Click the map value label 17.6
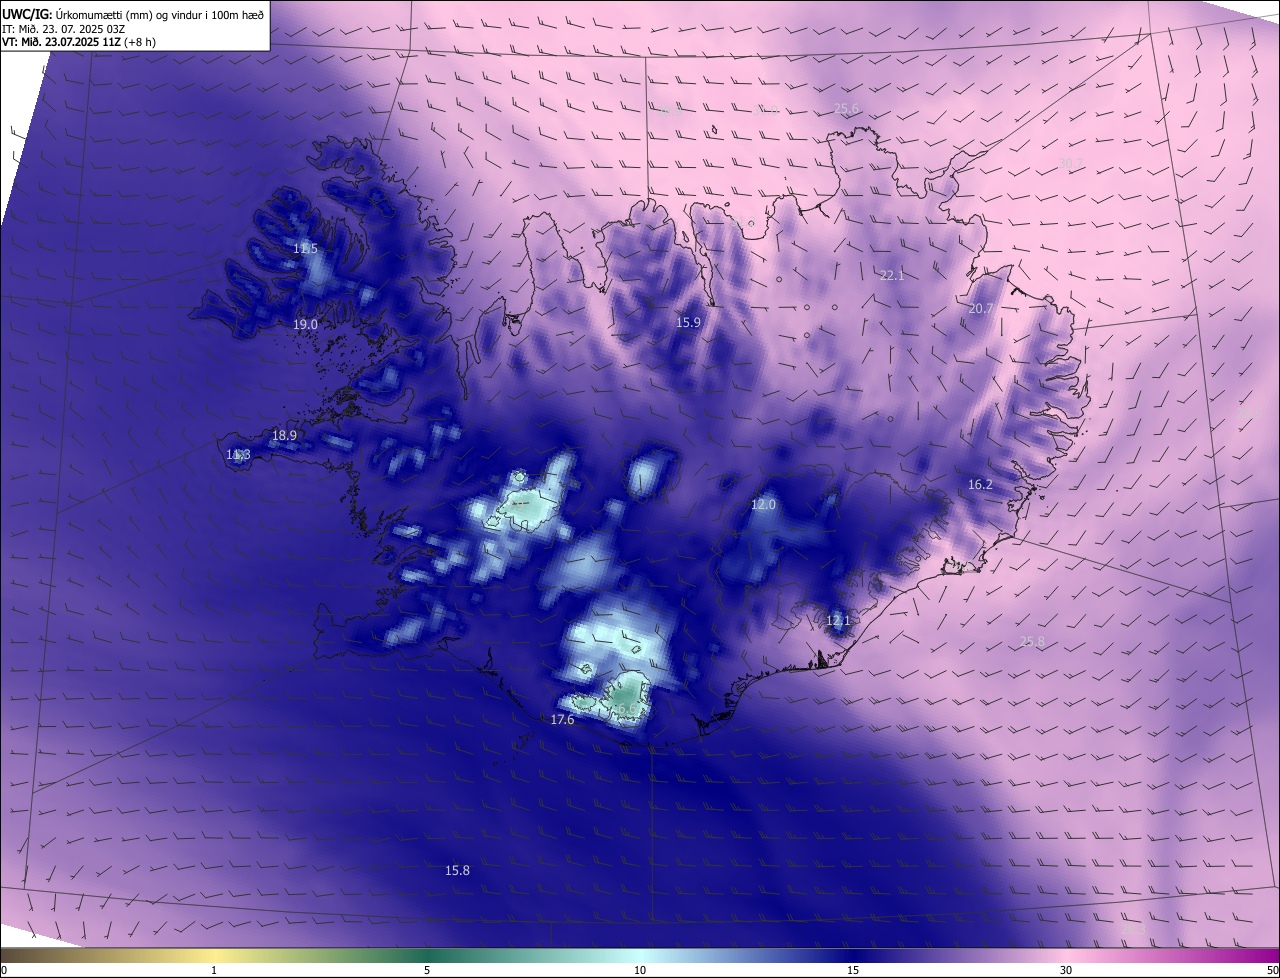 click(562, 719)
